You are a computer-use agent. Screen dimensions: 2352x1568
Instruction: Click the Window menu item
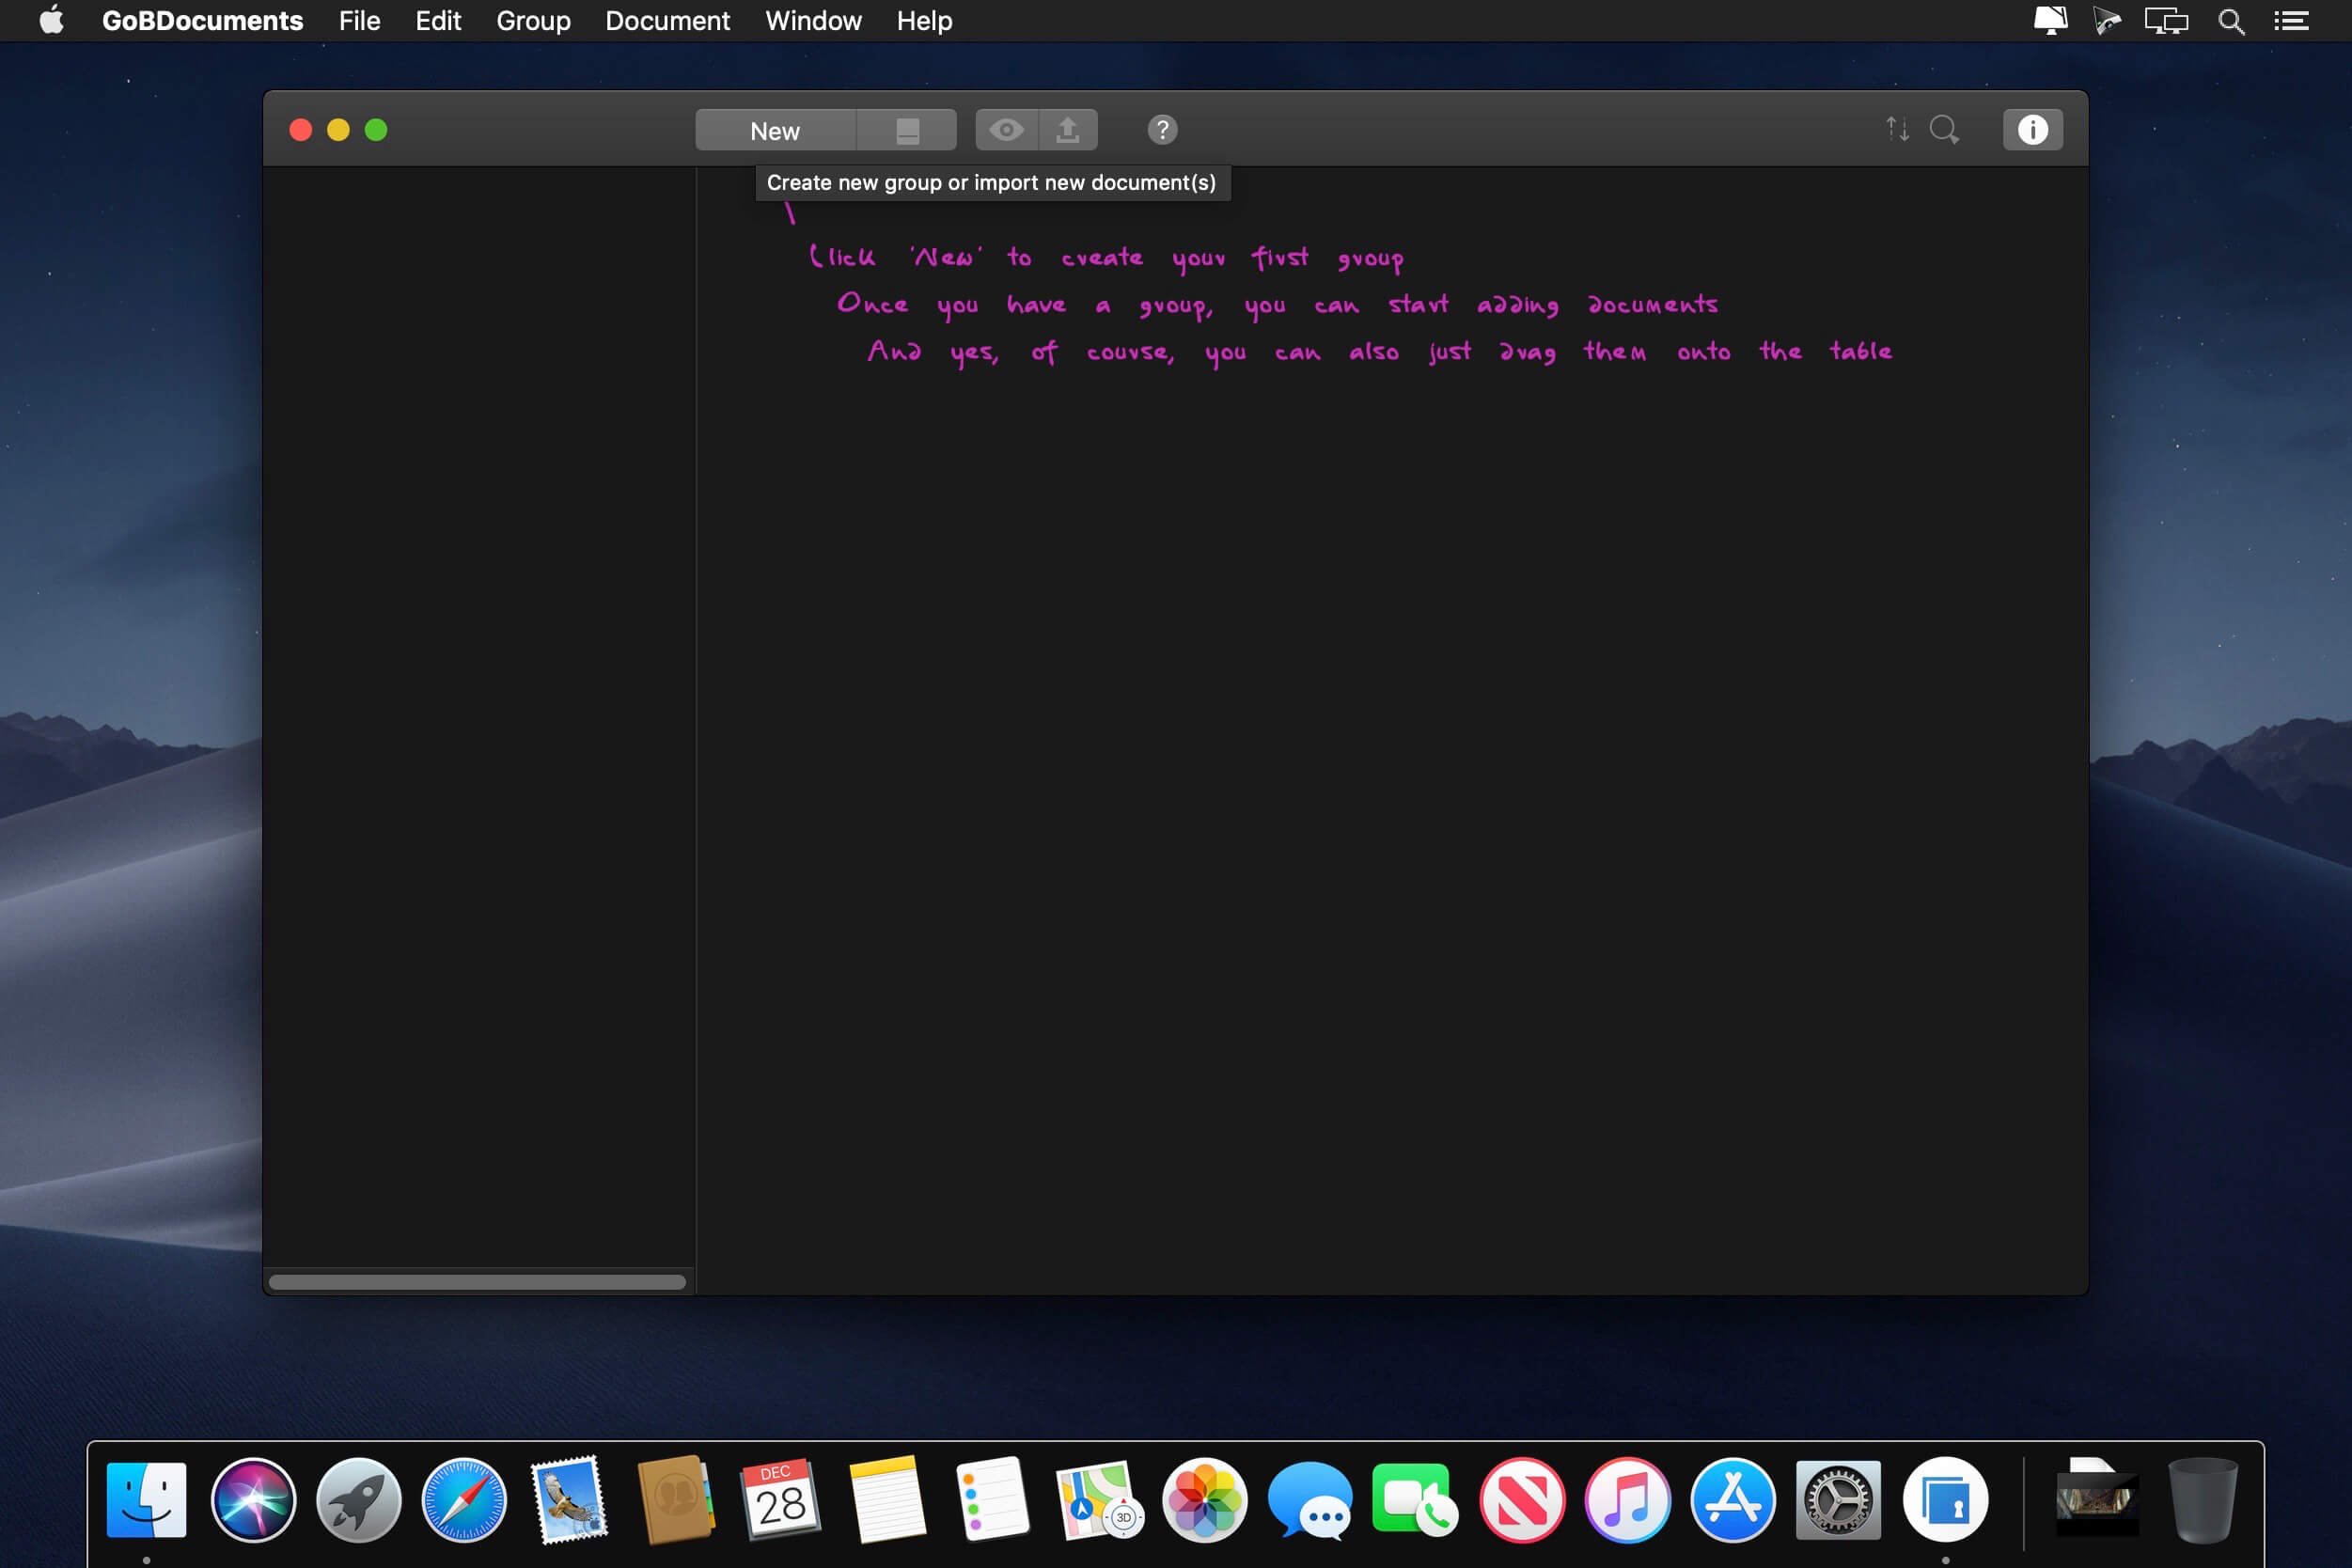pos(814,21)
